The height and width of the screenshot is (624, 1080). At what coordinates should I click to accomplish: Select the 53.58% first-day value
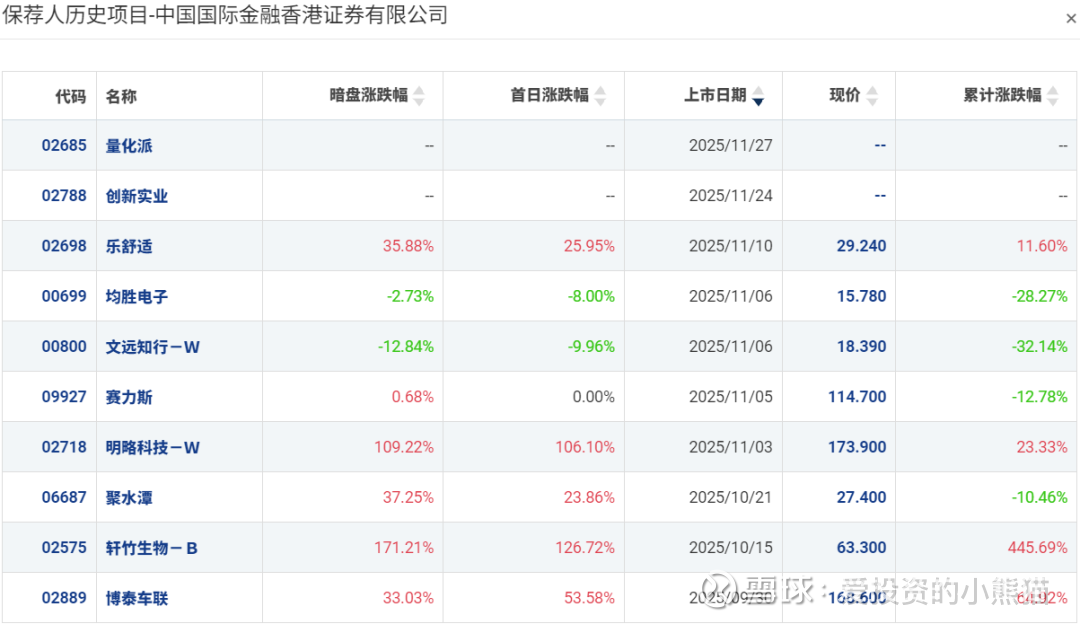click(x=589, y=598)
